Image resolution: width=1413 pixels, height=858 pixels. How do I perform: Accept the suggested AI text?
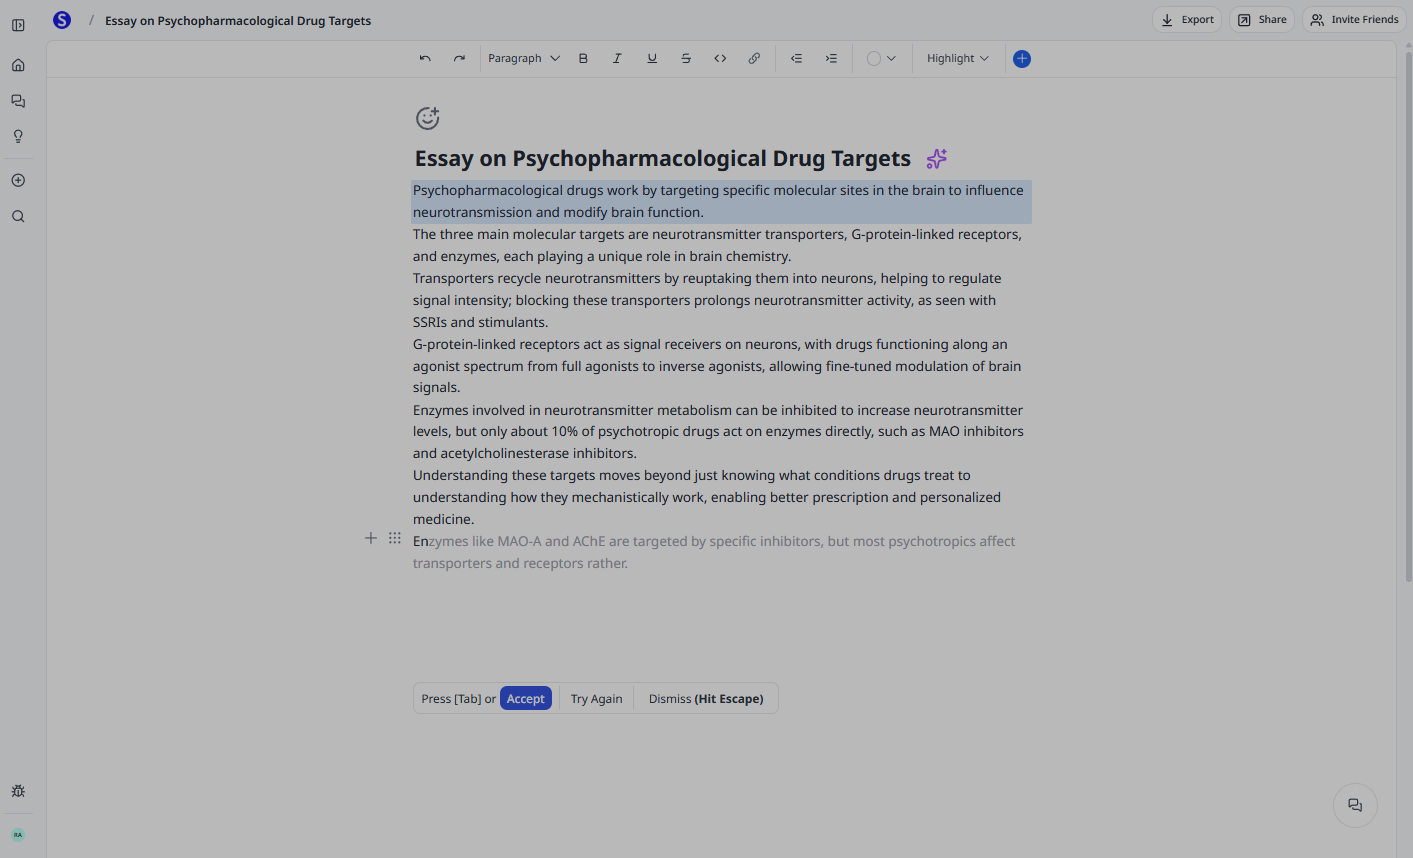525,698
